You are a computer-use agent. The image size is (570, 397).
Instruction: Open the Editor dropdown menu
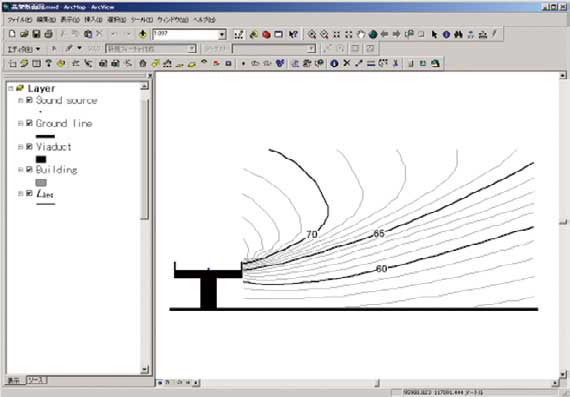(x=24, y=49)
